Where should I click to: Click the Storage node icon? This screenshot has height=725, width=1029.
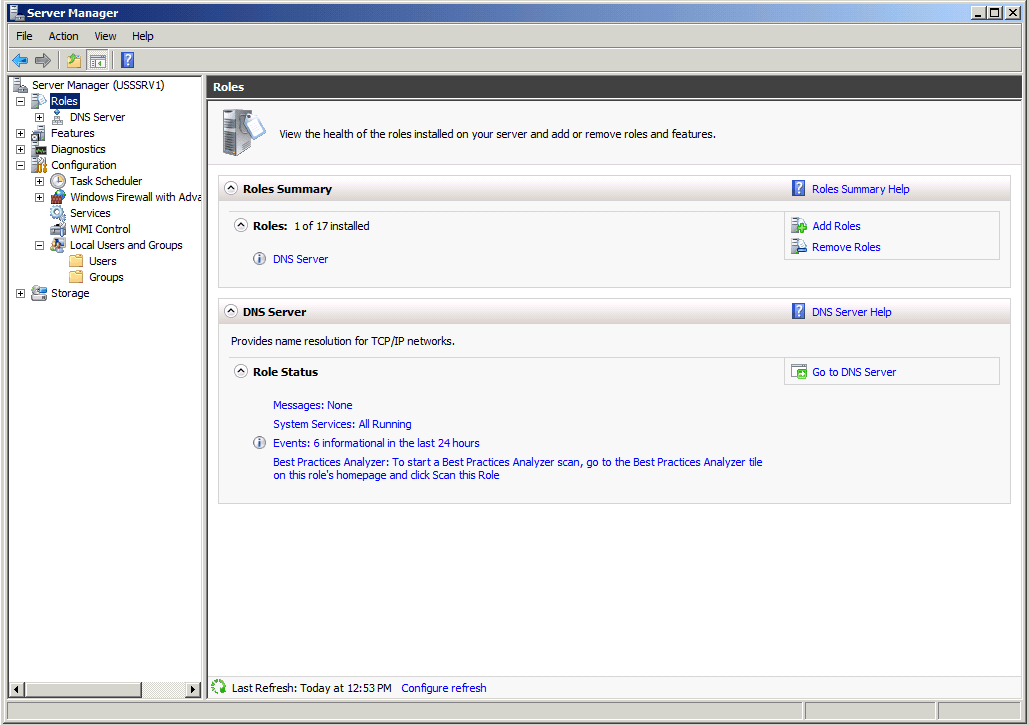coord(39,293)
